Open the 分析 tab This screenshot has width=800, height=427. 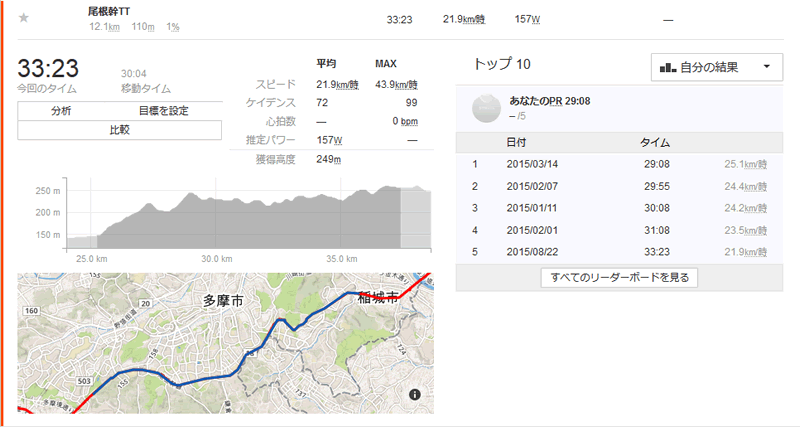61,111
